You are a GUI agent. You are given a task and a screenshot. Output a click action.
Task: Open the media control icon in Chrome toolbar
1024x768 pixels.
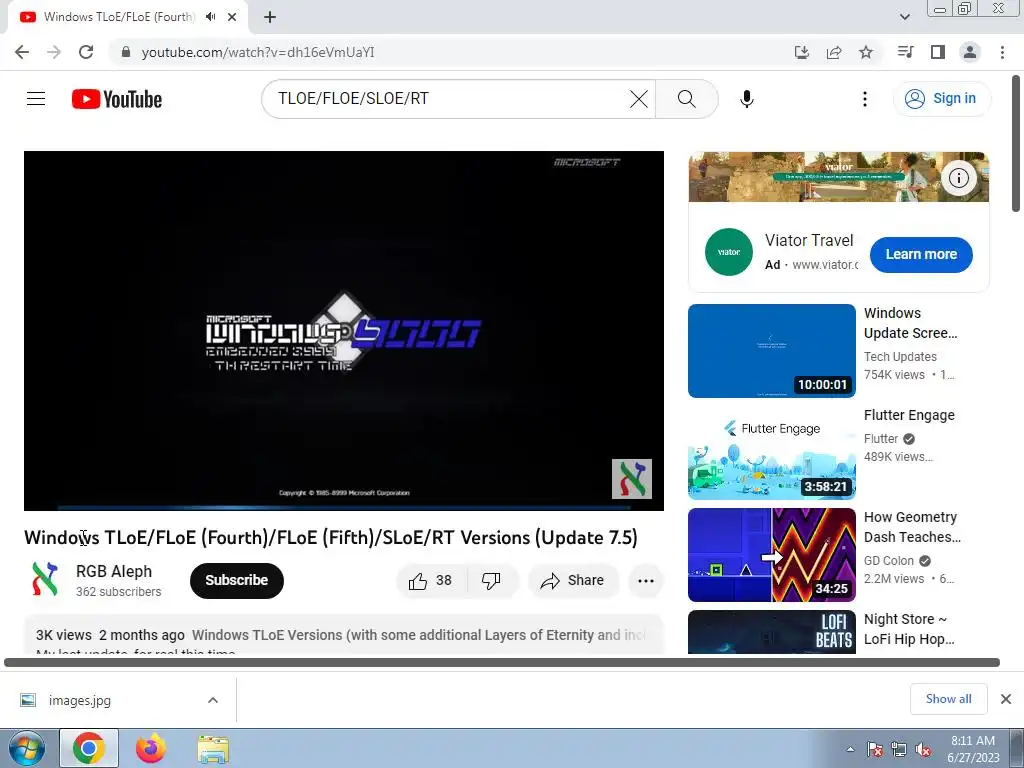pyautogui.click(x=905, y=52)
